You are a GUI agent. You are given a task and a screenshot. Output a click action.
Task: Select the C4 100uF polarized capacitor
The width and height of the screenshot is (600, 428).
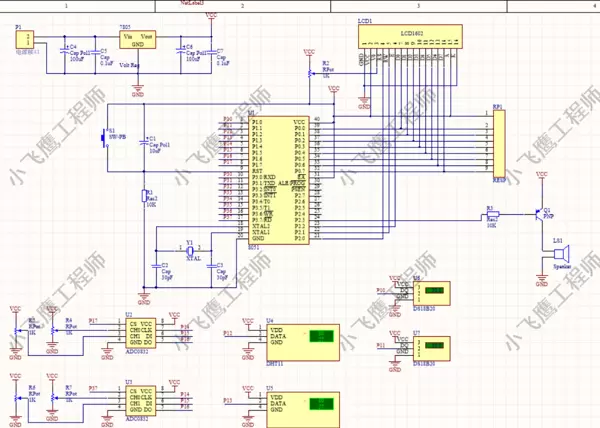coord(65,49)
